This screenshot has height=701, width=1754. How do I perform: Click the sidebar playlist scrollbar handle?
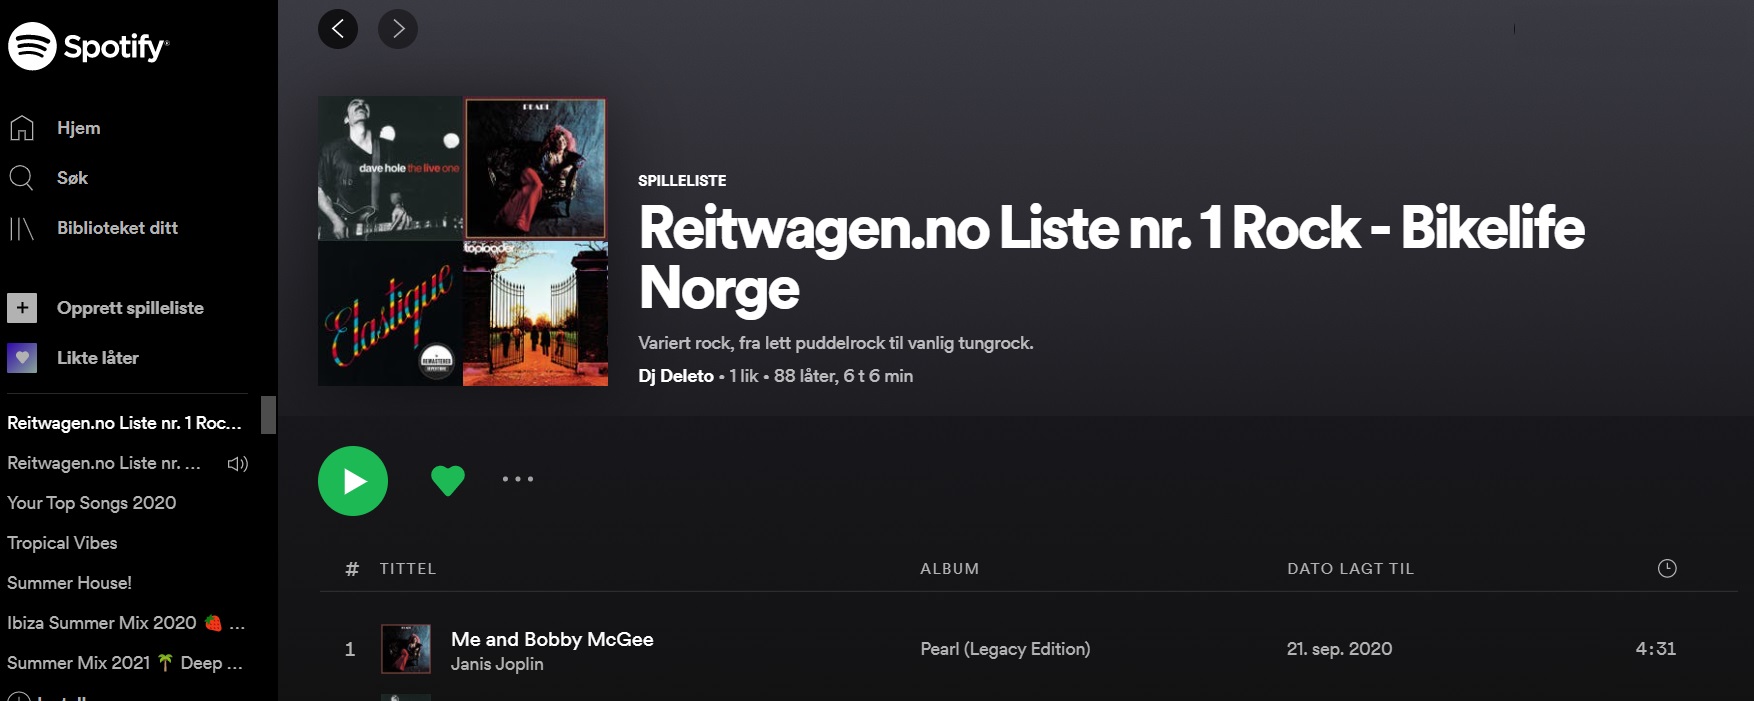point(268,415)
